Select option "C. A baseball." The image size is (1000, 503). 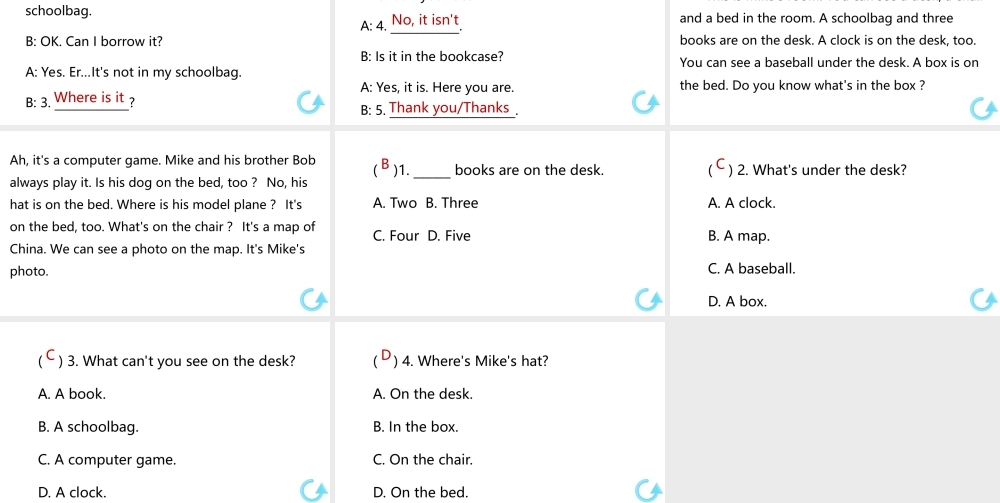coord(751,268)
